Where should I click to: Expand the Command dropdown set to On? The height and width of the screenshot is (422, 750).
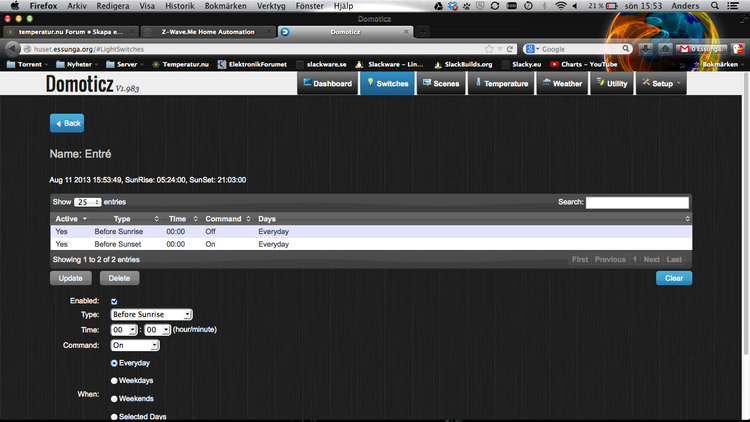tap(135, 345)
